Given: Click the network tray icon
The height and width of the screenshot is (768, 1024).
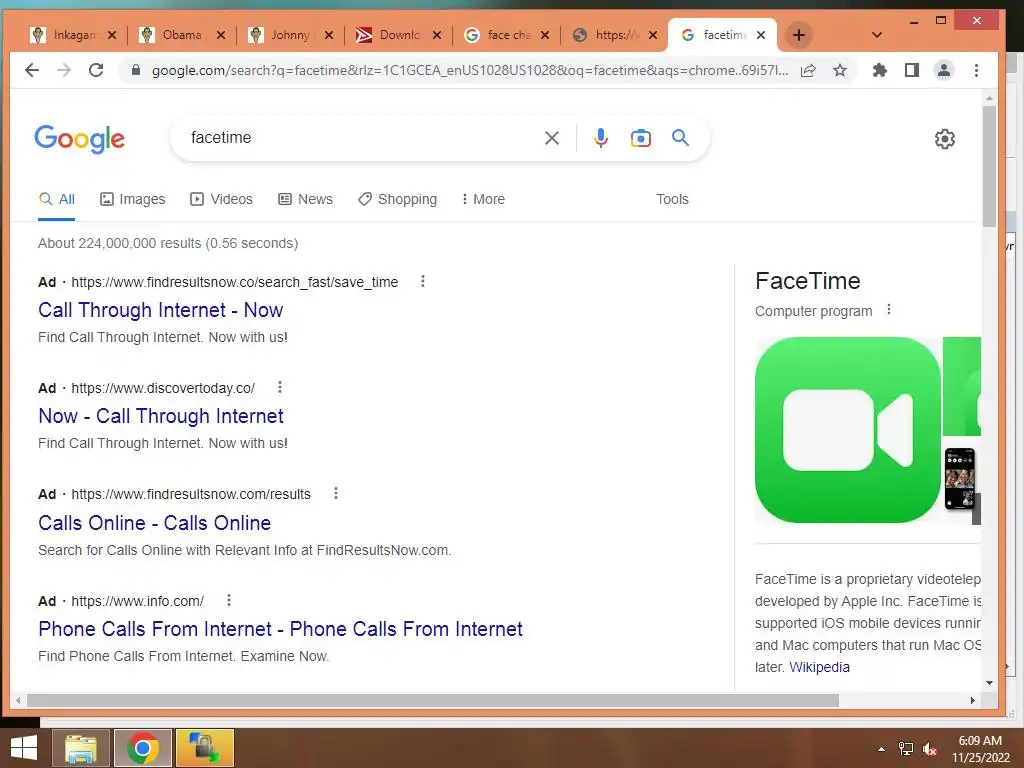Looking at the screenshot, I should (906, 749).
